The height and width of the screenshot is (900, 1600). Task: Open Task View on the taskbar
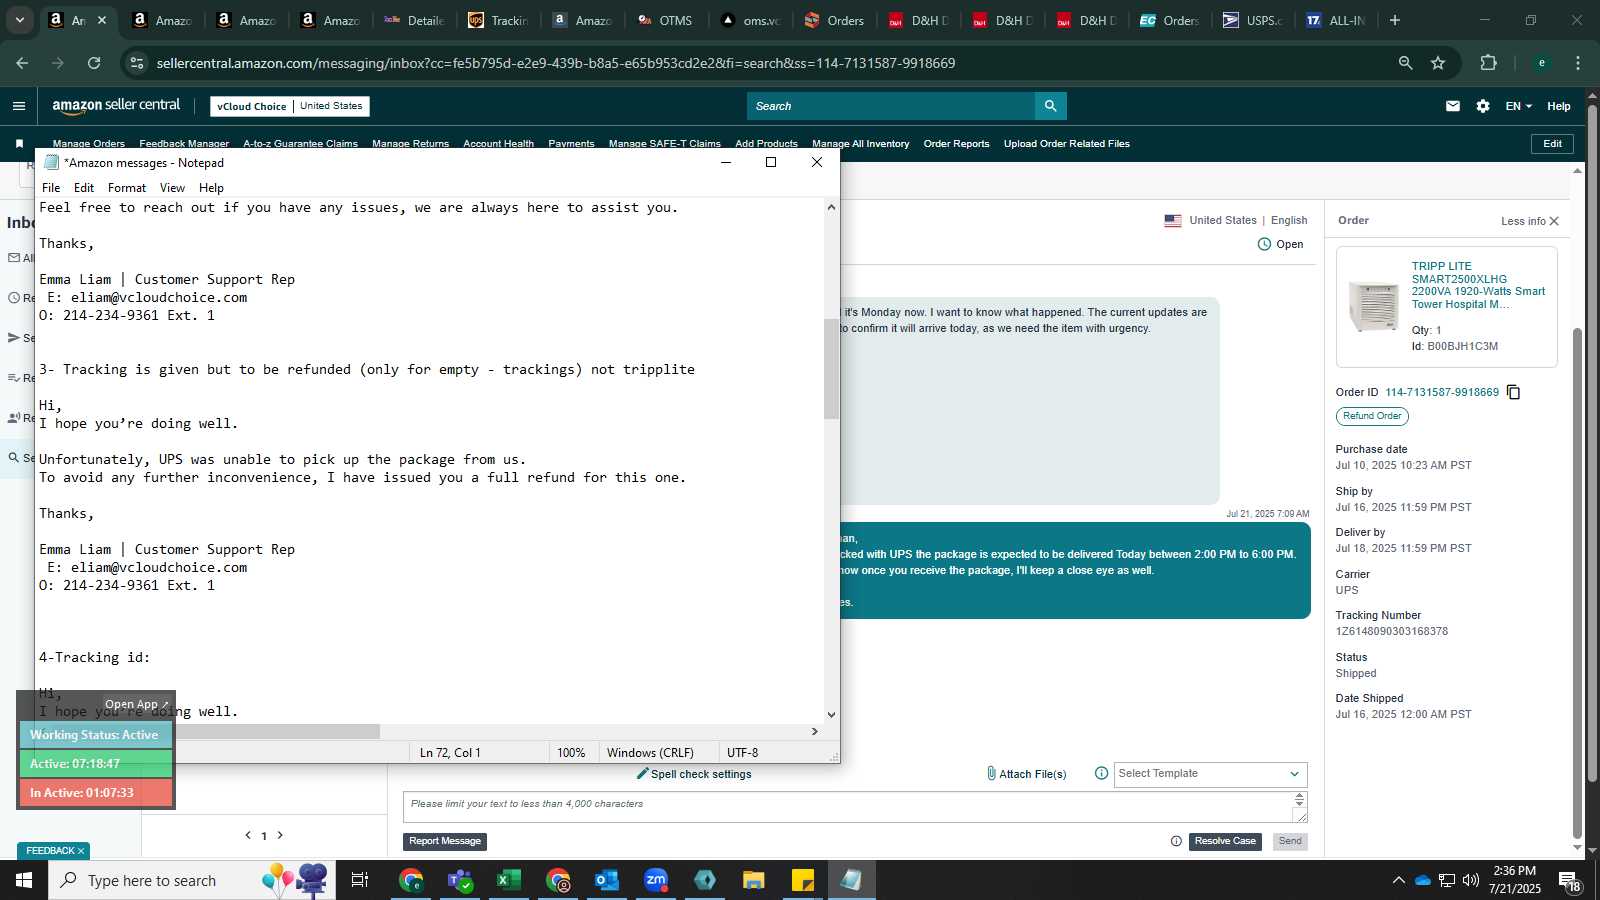pos(360,880)
